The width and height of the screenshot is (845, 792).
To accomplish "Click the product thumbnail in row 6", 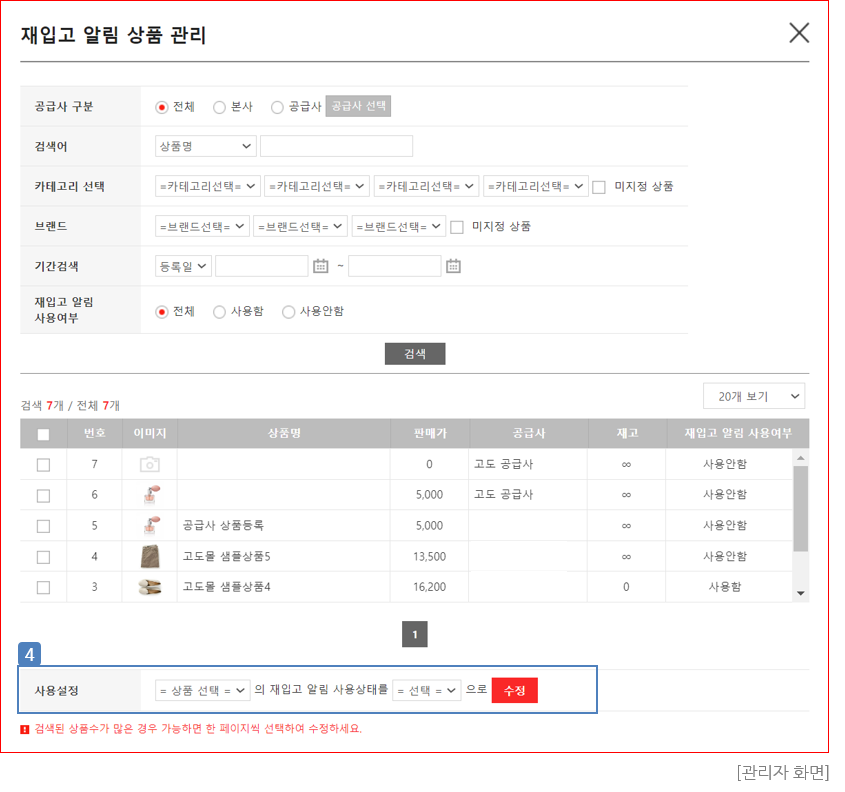I will pyautogui.click(x=149, y=495).
